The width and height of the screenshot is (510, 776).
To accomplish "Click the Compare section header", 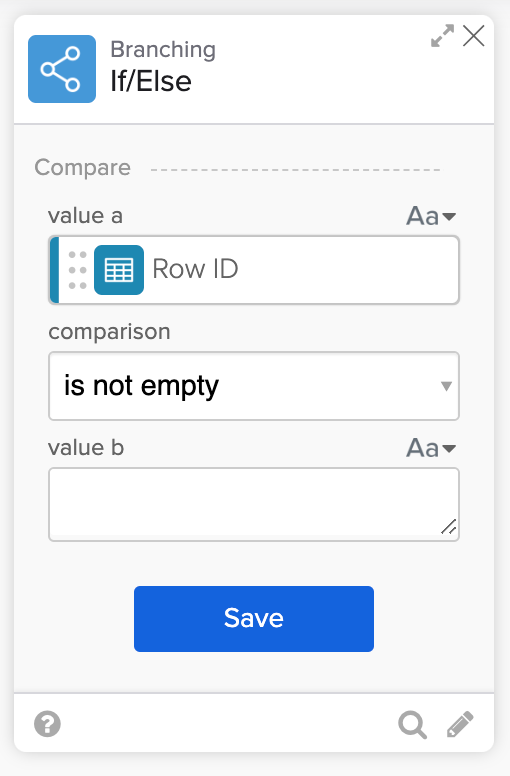I will point(83,168).
